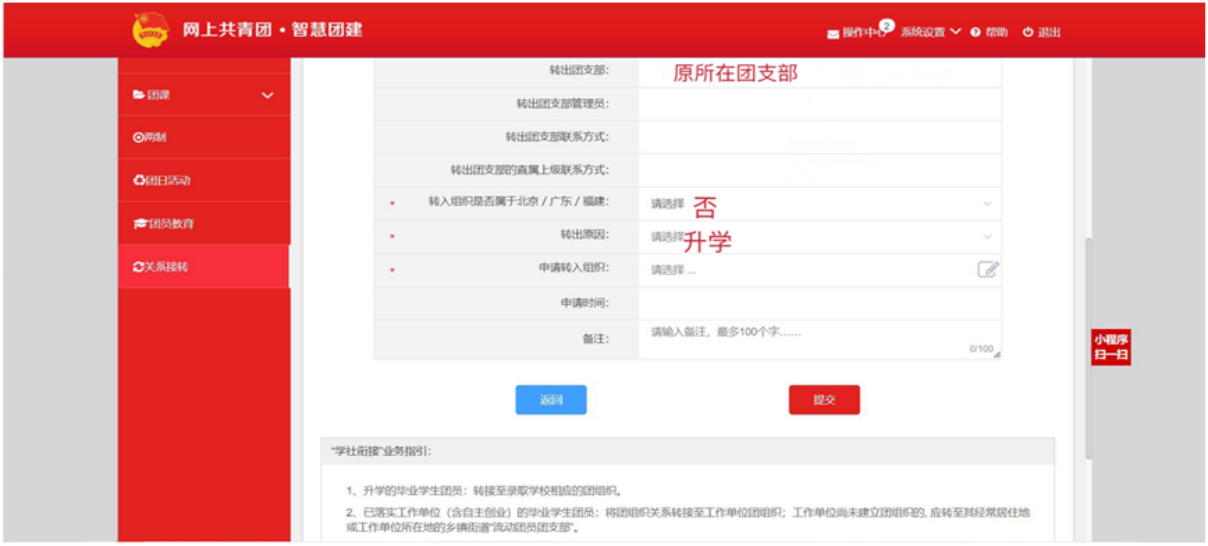Open the 转出原因 dropdown
Screen dimensions: 1208x546
point(818,237)
